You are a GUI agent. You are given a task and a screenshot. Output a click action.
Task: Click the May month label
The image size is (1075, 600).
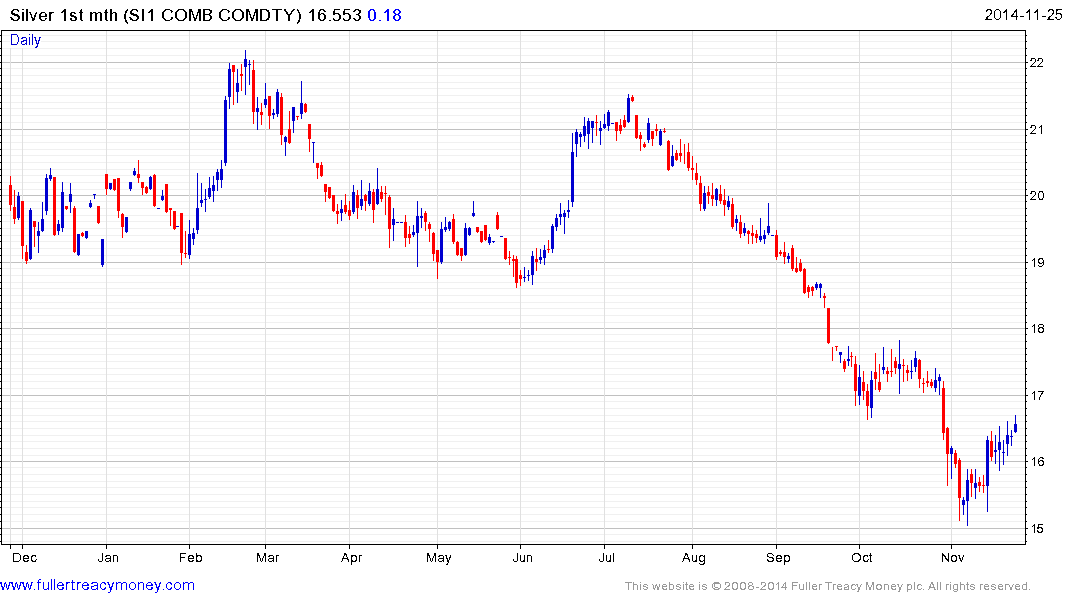click(439, 557)
